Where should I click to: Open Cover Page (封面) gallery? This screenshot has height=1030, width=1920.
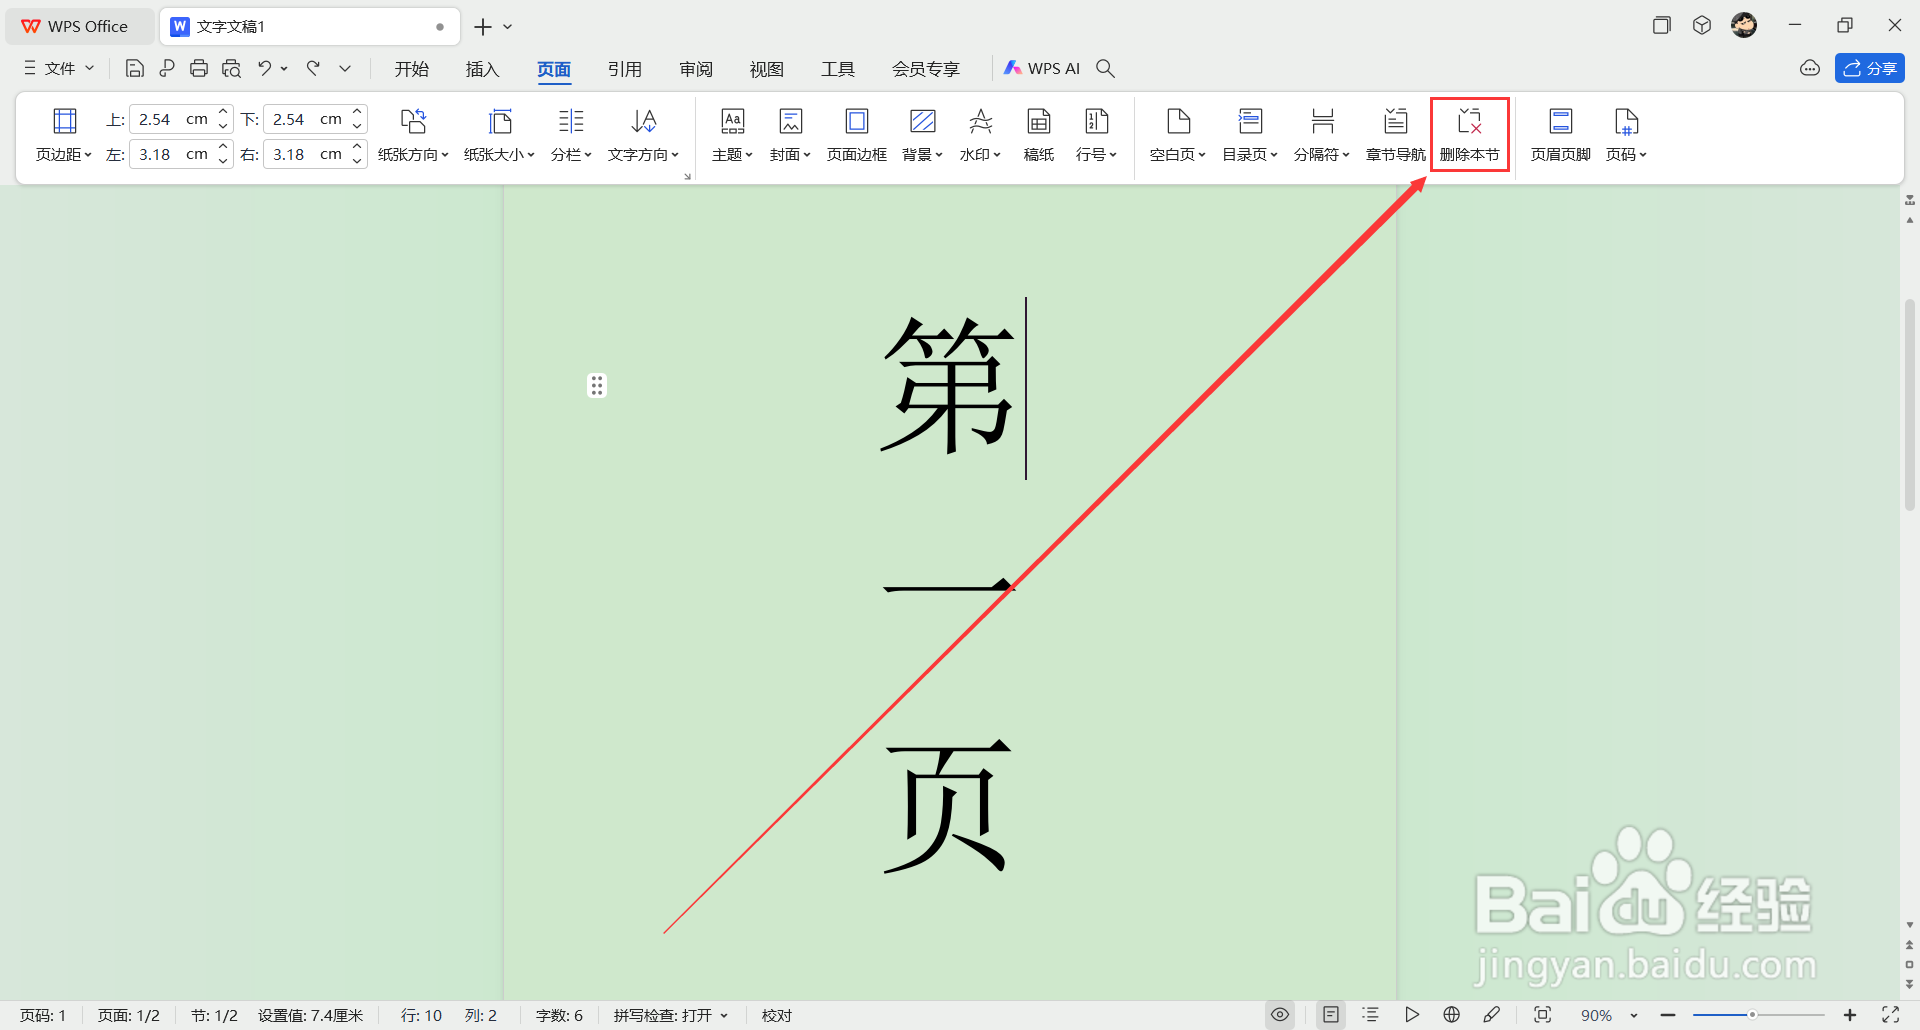coord(790,135)
